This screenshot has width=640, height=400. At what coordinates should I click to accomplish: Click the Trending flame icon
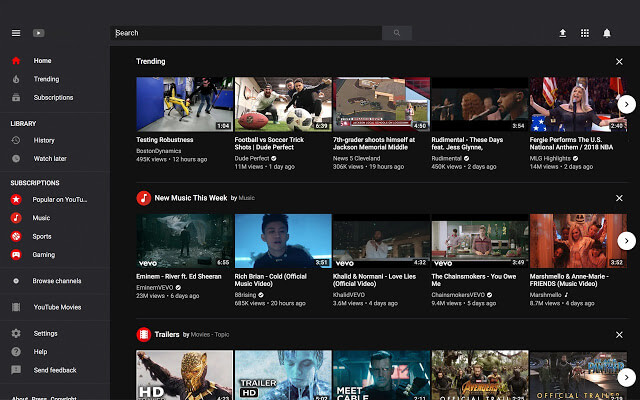pyautogui.click(x=16, y=79)
